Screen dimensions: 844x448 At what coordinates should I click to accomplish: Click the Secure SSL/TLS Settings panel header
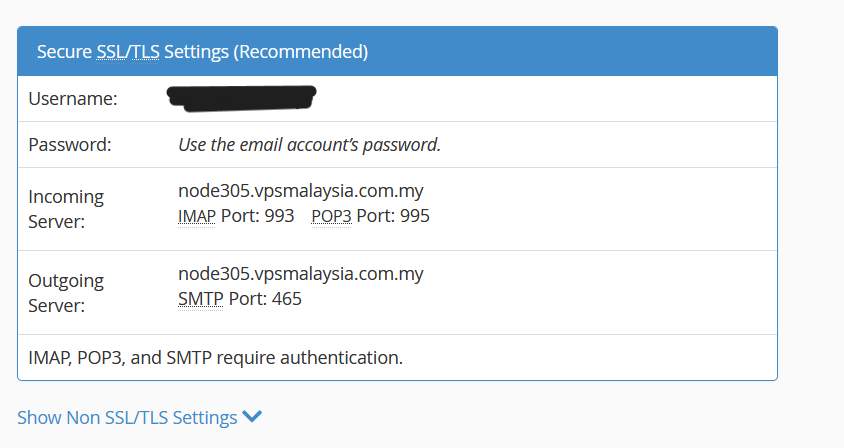point(397,52)
